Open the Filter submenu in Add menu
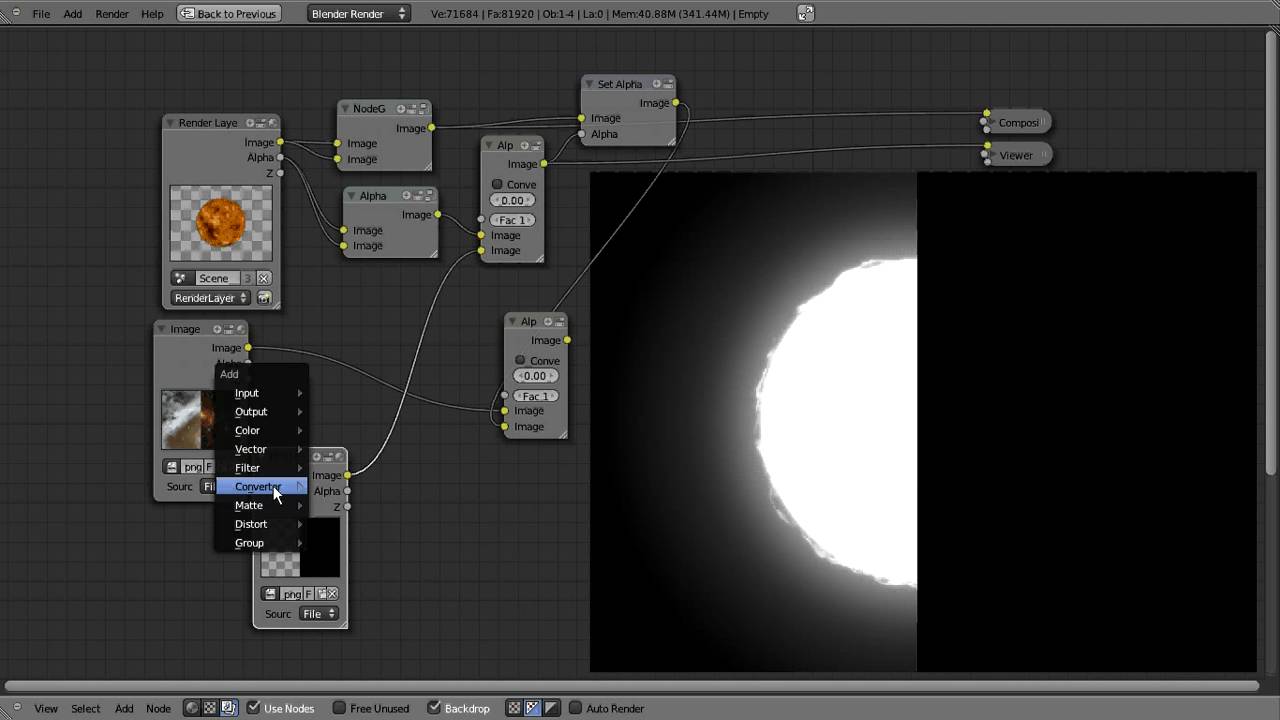The height and width of the screenshot is (720, 1280). pyautogui.click(x=262, y=468)
